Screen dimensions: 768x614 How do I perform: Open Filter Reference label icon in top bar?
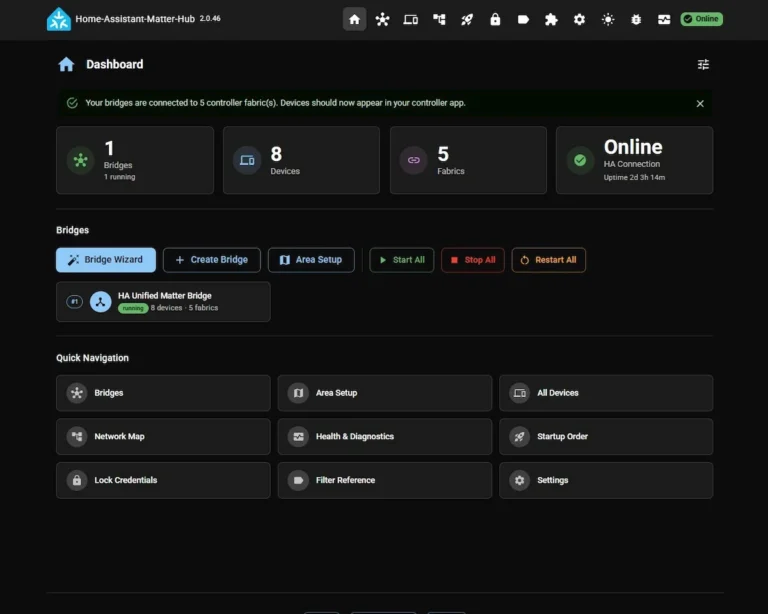(x=523, y=19)
